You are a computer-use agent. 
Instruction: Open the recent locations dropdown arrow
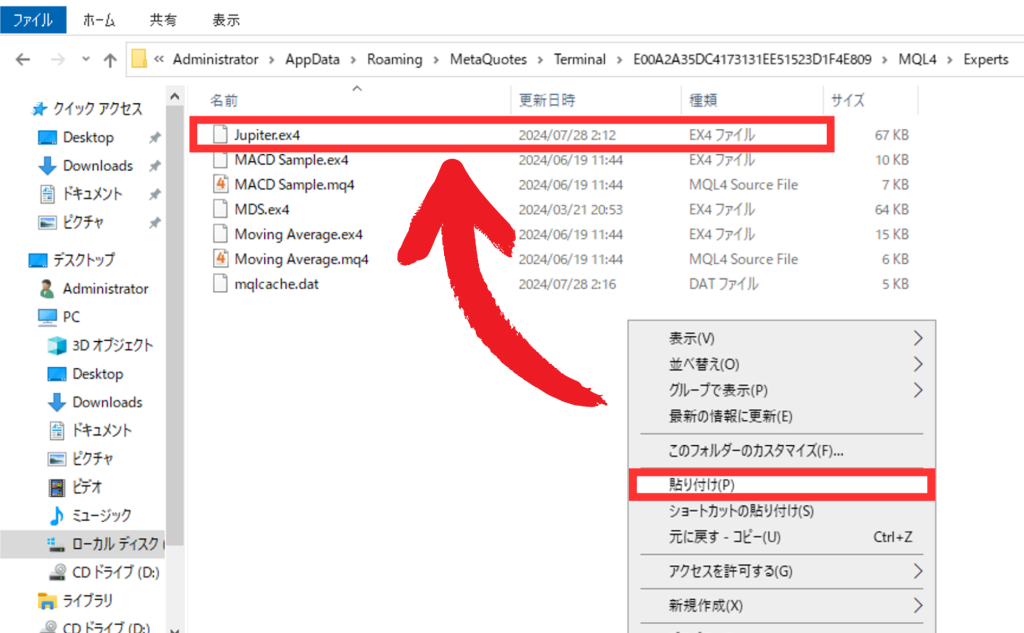tap(86, 60)
